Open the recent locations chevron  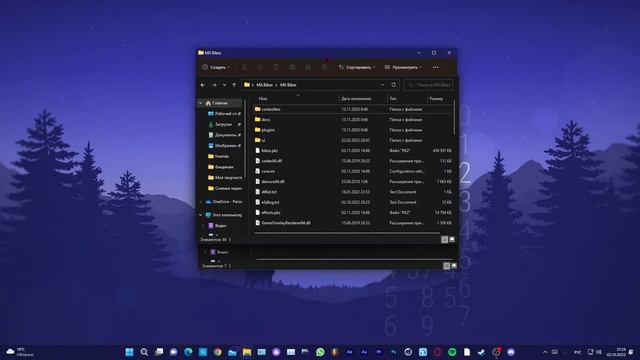tap(224, 85)
